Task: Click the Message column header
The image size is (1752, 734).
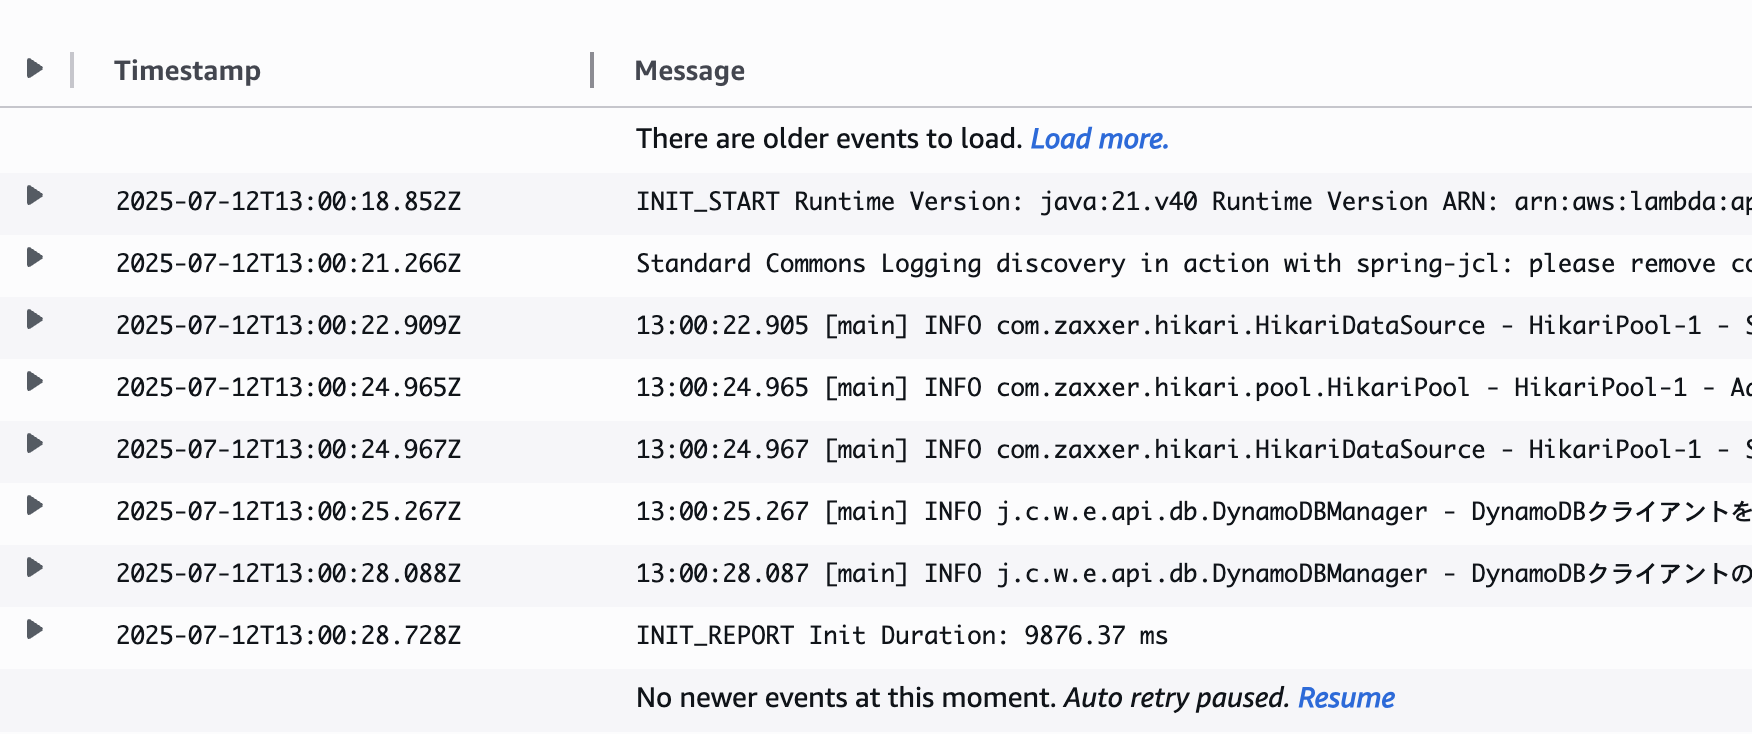Action: pos(689,70)
